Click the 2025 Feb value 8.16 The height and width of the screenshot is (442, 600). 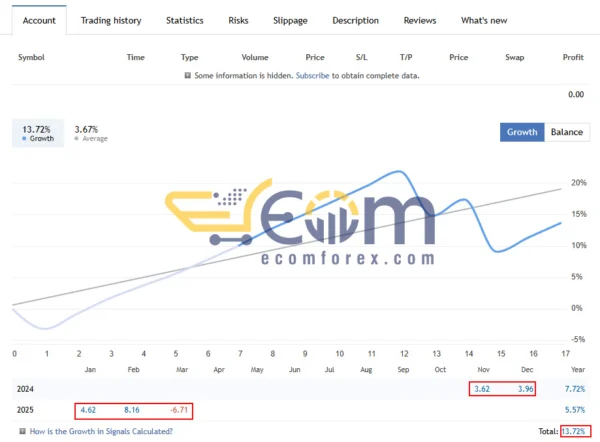point(132,410)
